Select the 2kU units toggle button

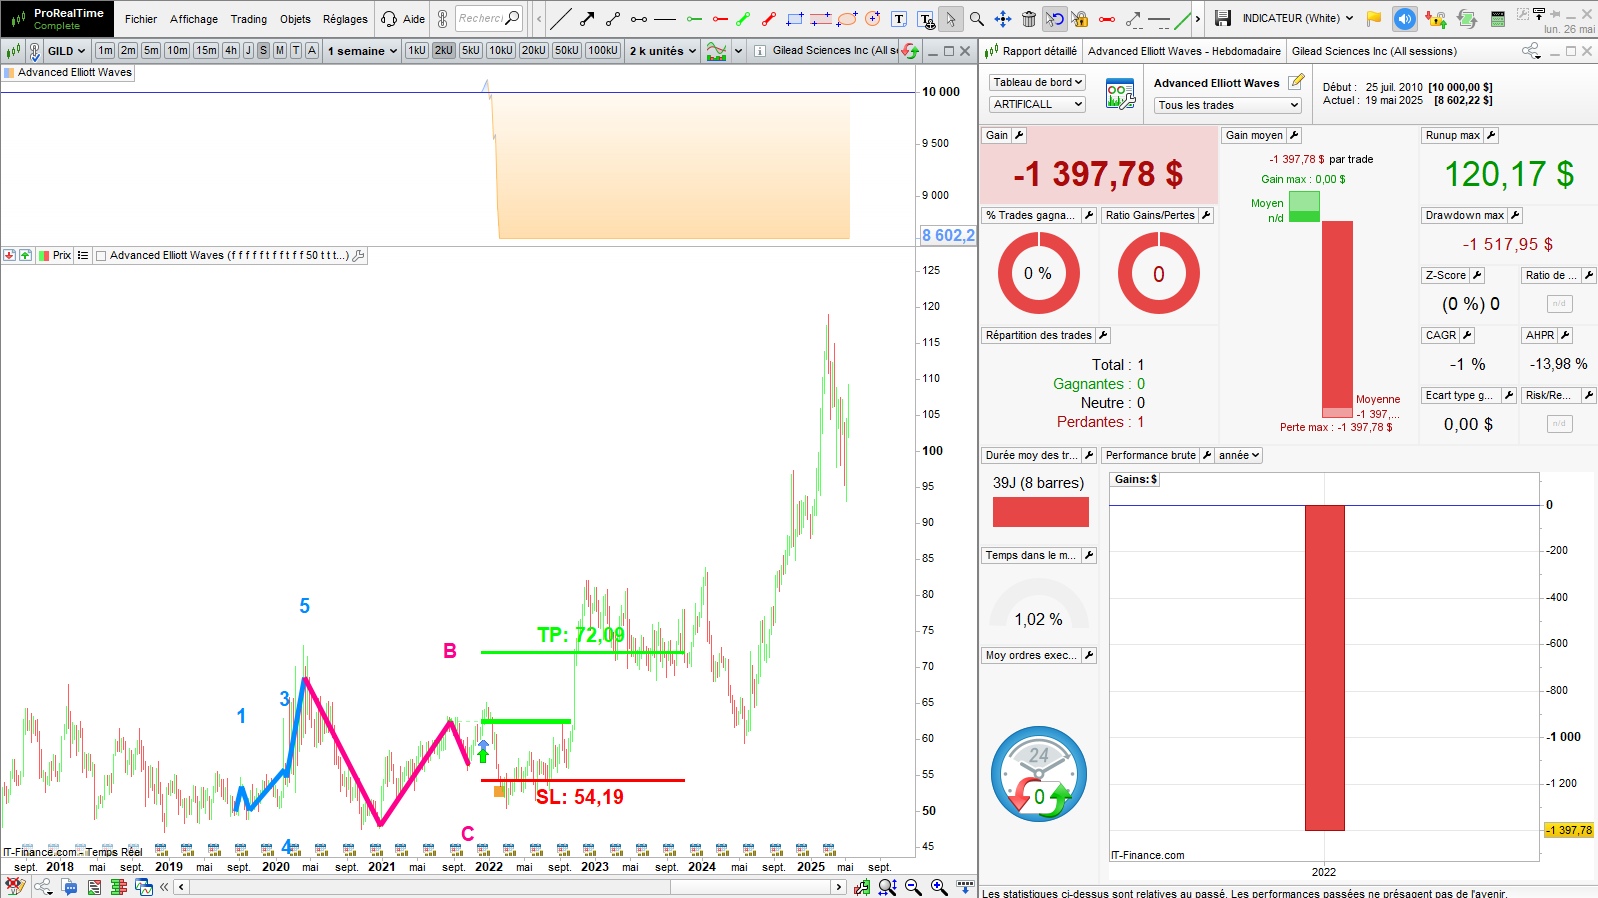443,50
